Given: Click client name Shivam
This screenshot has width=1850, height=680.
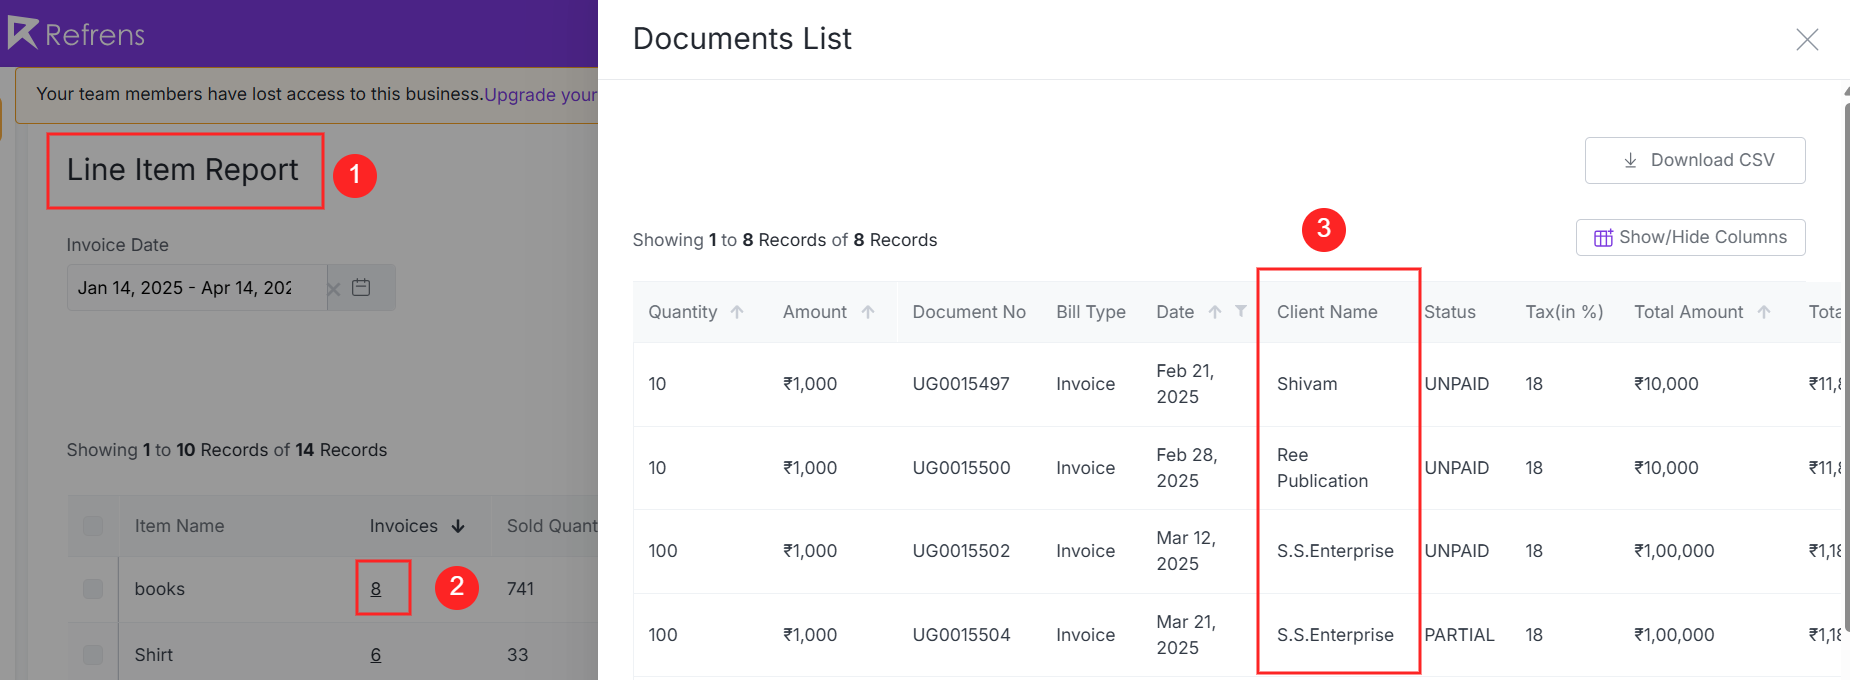Looking at the screenshot, I should coord(1307,384).
